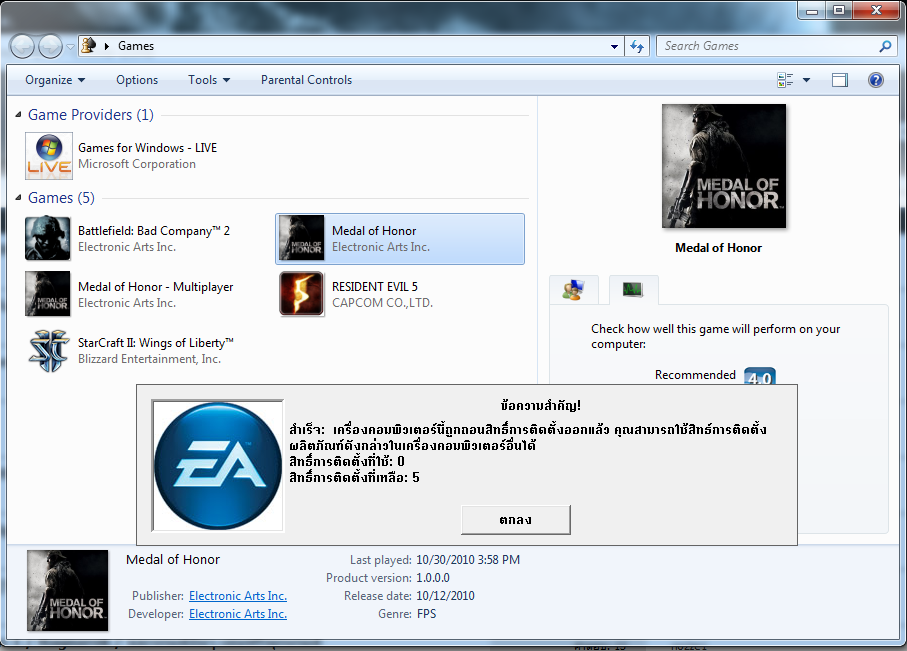Open Games for Windows - LIVE icon
The height and width of the screenshot is (651, 907).
(x=48, y=156)
